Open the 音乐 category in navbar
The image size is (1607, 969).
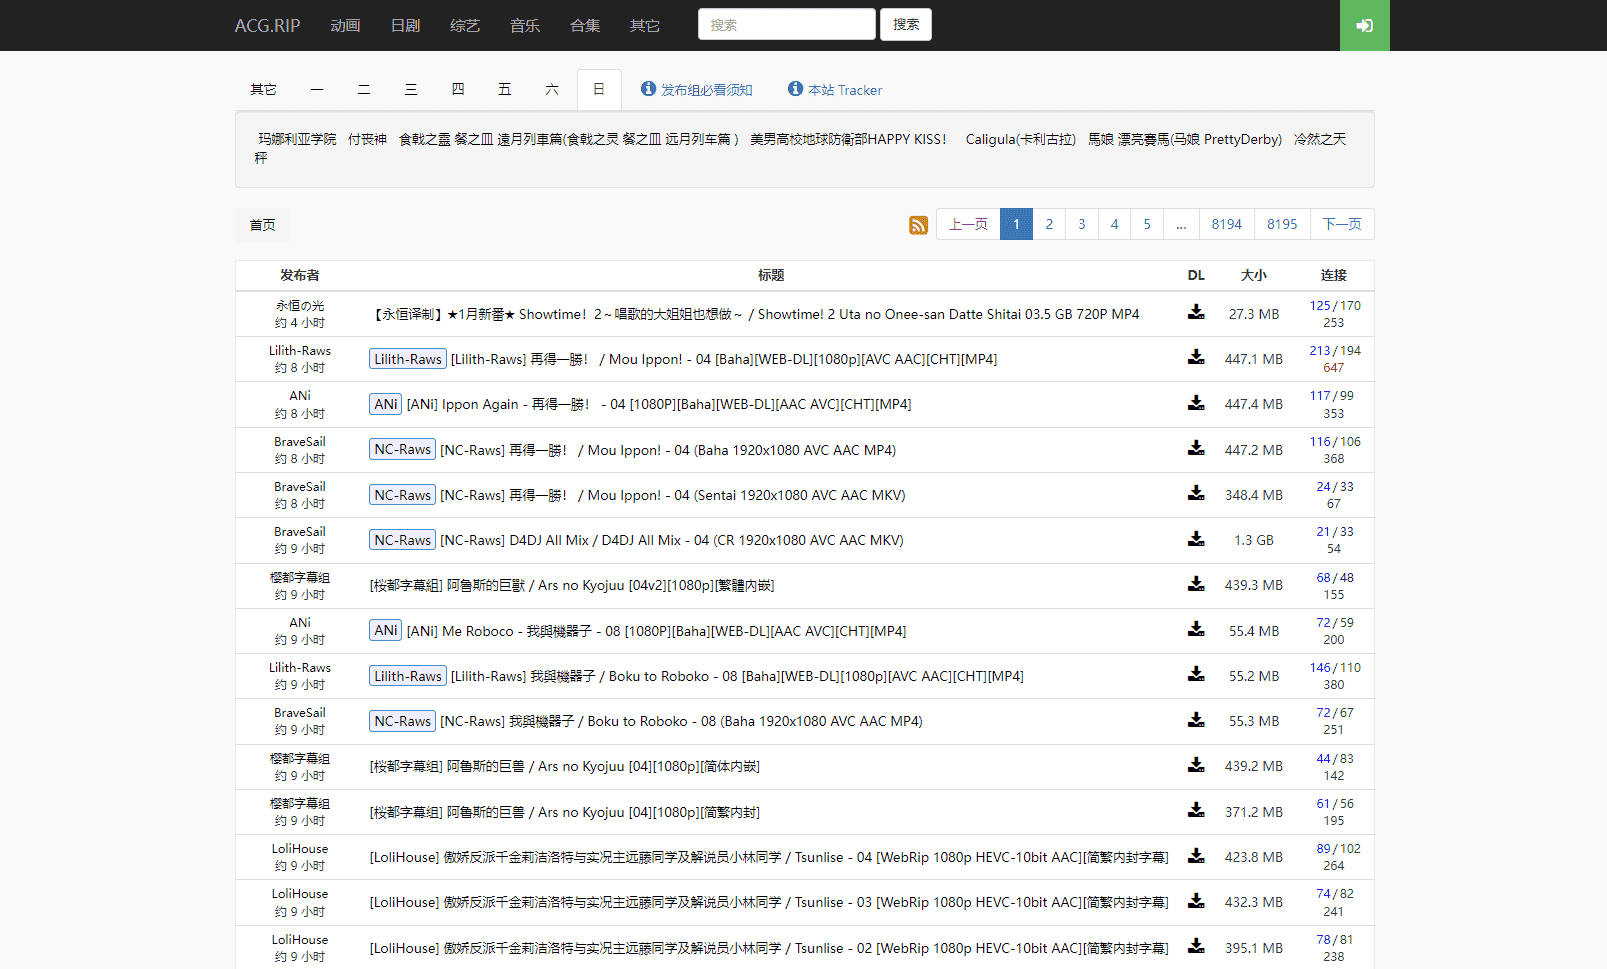[525, 26]
